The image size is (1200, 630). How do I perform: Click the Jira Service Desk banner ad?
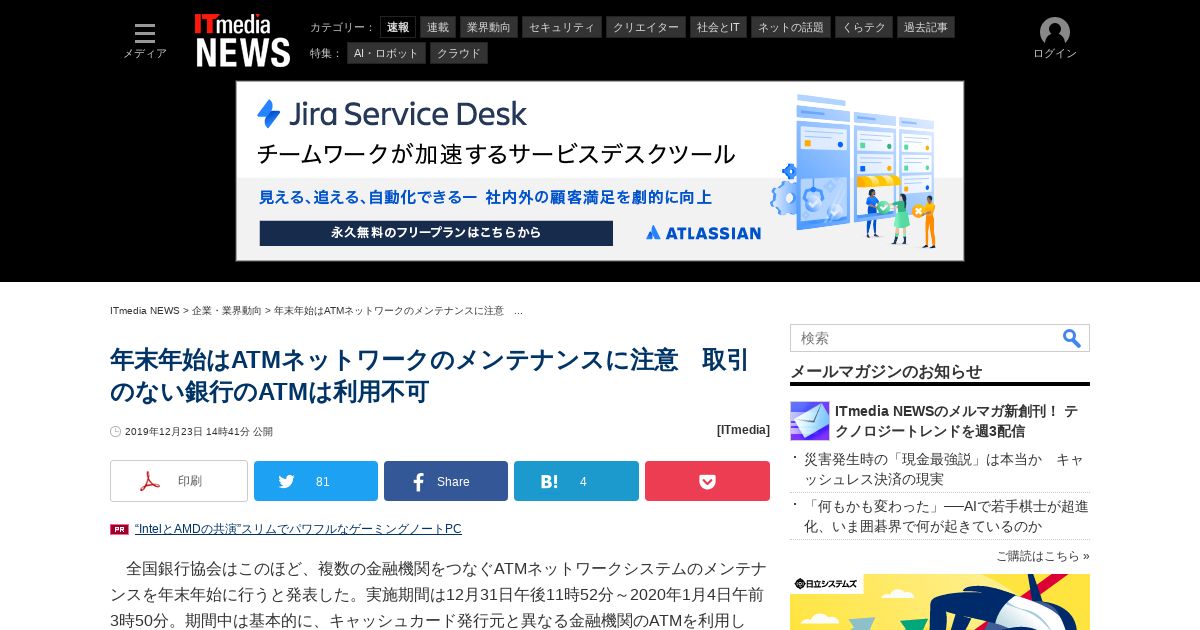point(600,171)
